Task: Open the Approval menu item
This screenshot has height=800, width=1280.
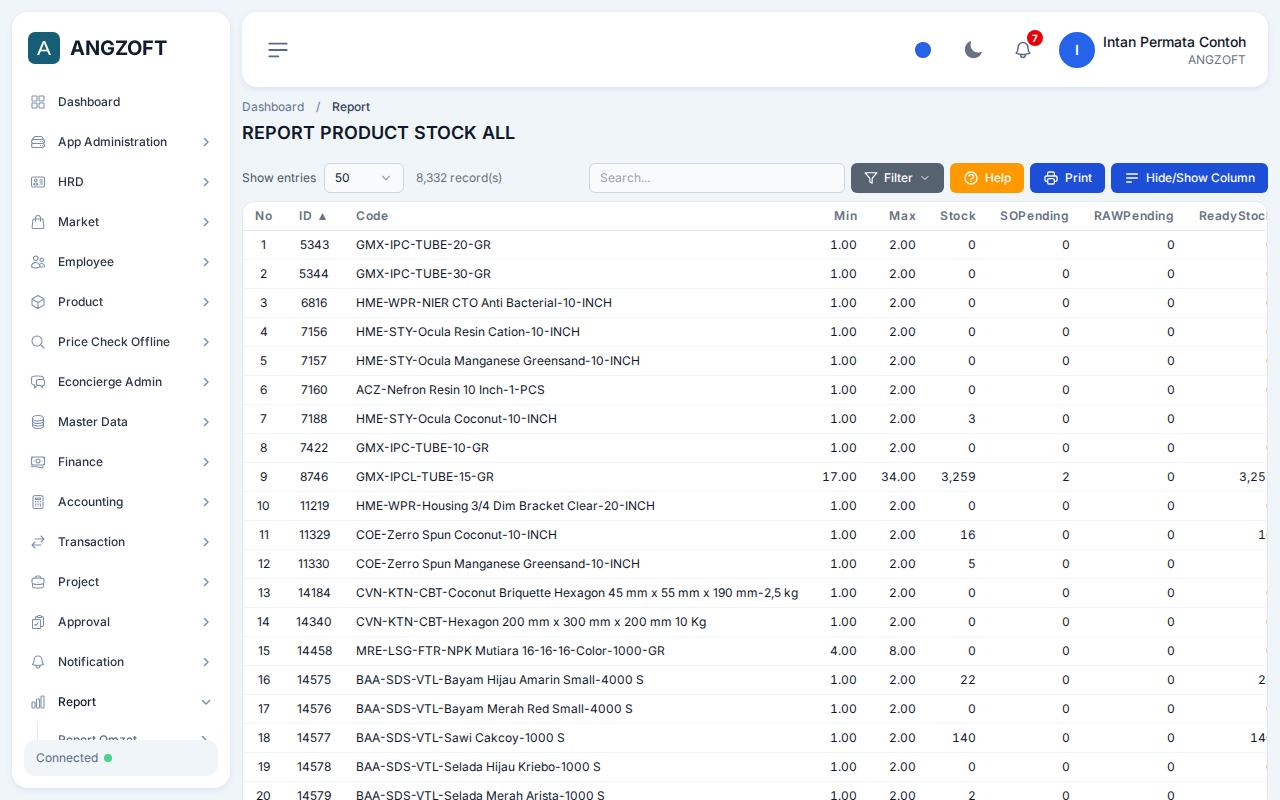Action: click(x=121, y=622)
